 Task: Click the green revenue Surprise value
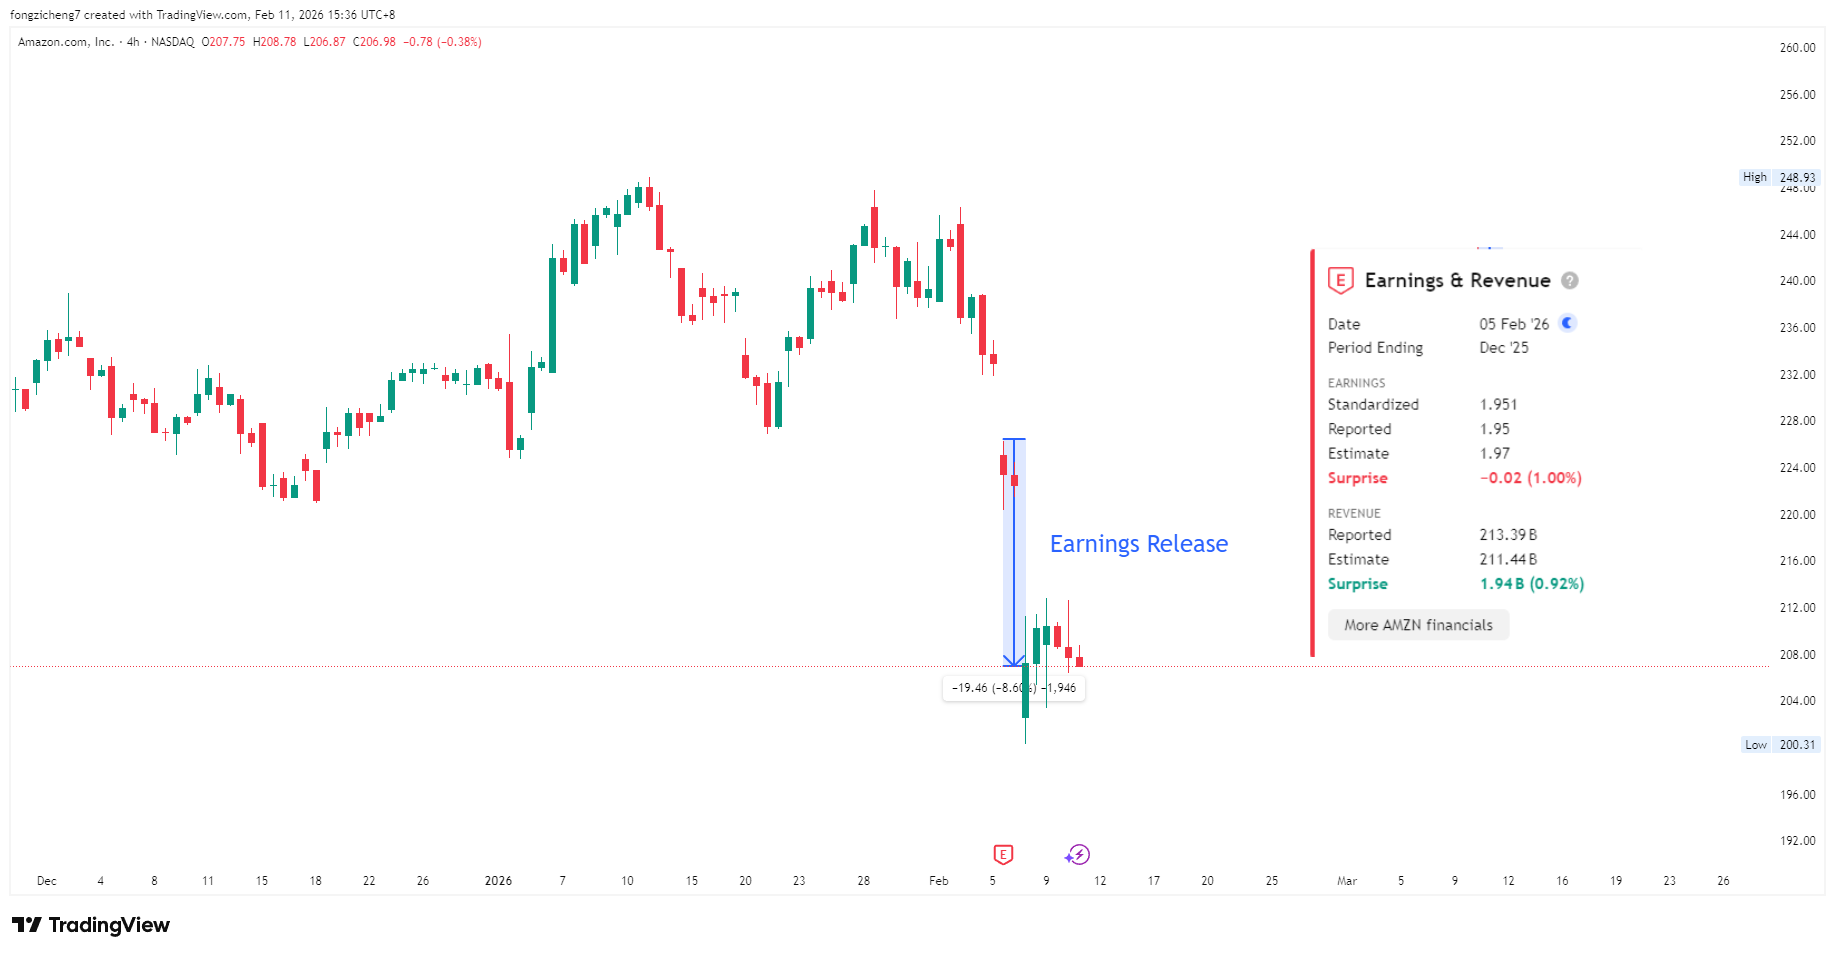[1532, 584]
